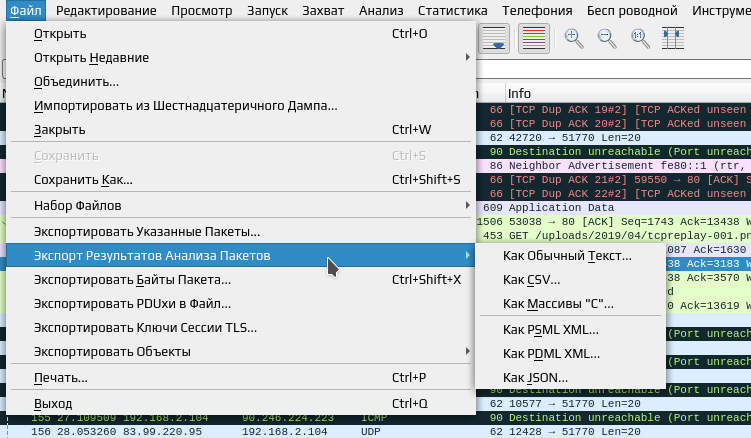751x438 pixels.
Task: Select packet row '53038 → 80 [ACK] Seq=1743'
Action: 614,222
